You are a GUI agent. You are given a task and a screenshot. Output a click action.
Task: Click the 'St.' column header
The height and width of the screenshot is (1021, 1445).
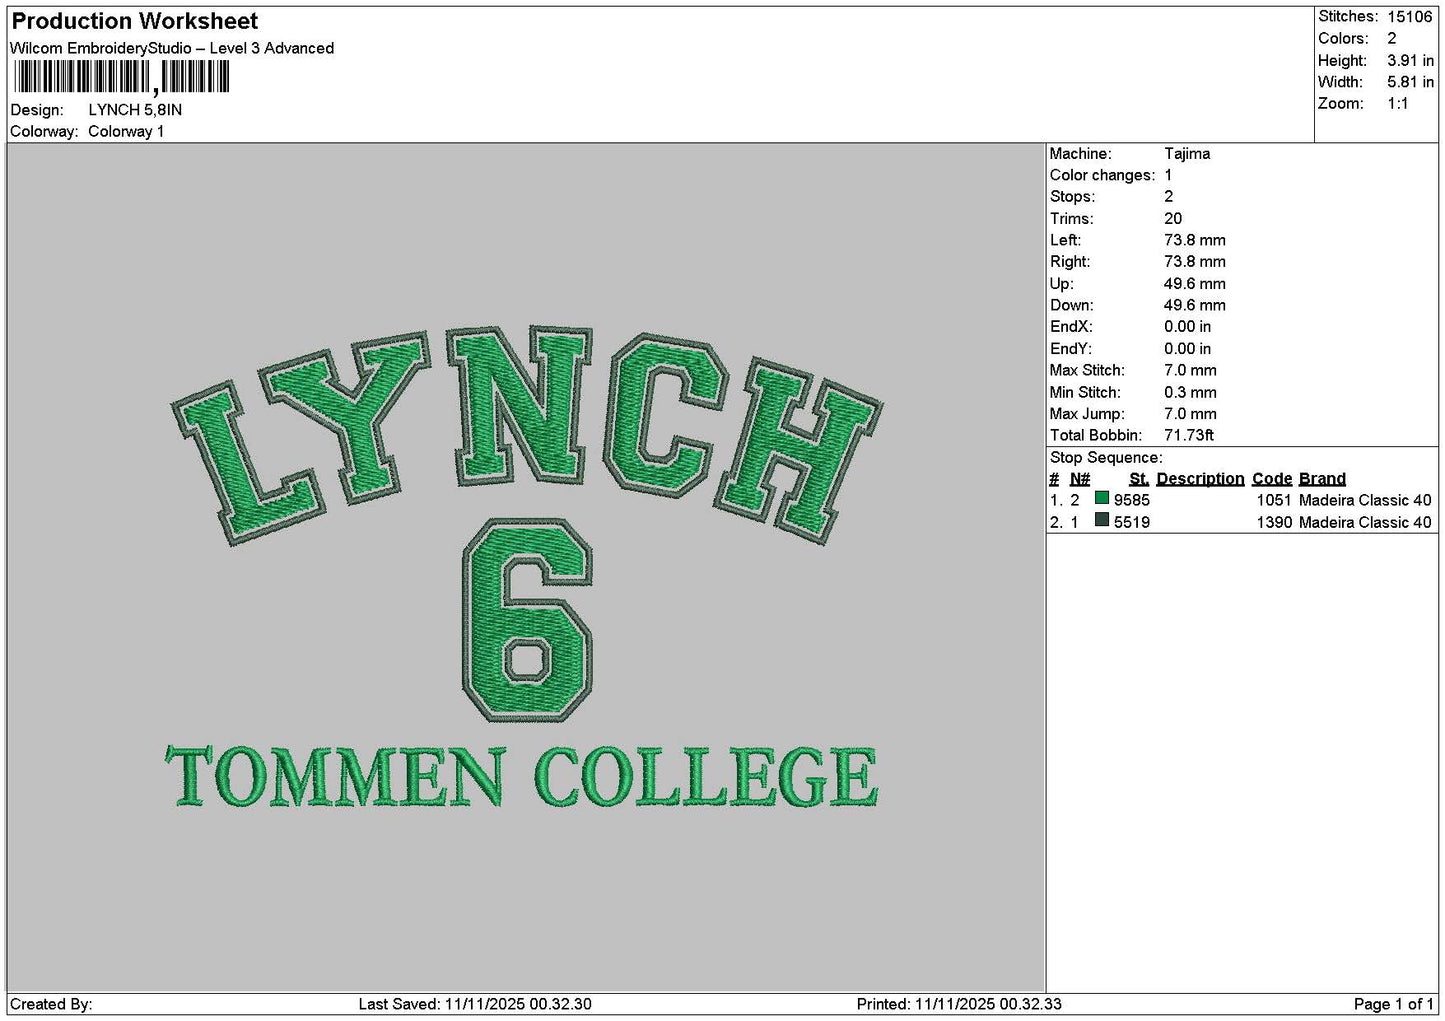(1139, 479)
